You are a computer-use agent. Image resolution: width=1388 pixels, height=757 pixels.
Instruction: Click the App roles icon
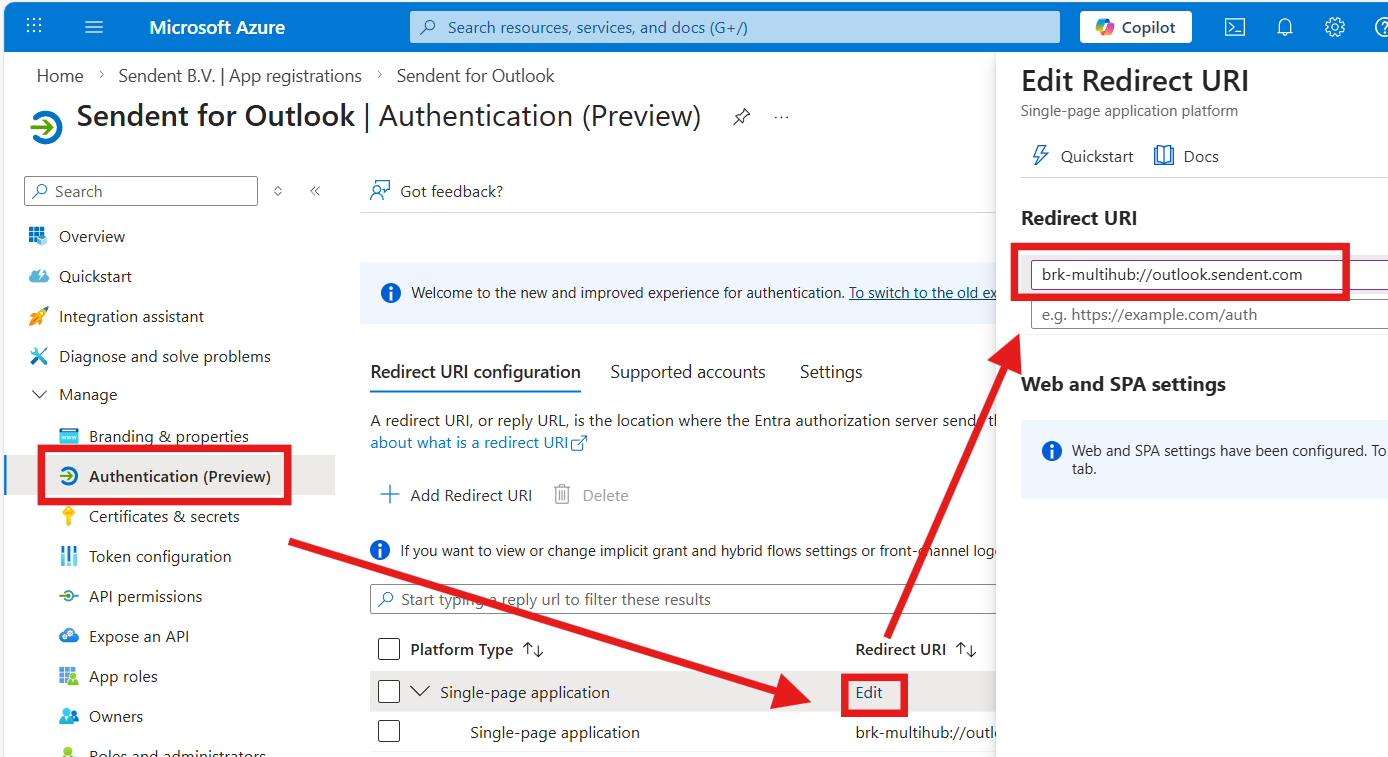click(69, 676)
